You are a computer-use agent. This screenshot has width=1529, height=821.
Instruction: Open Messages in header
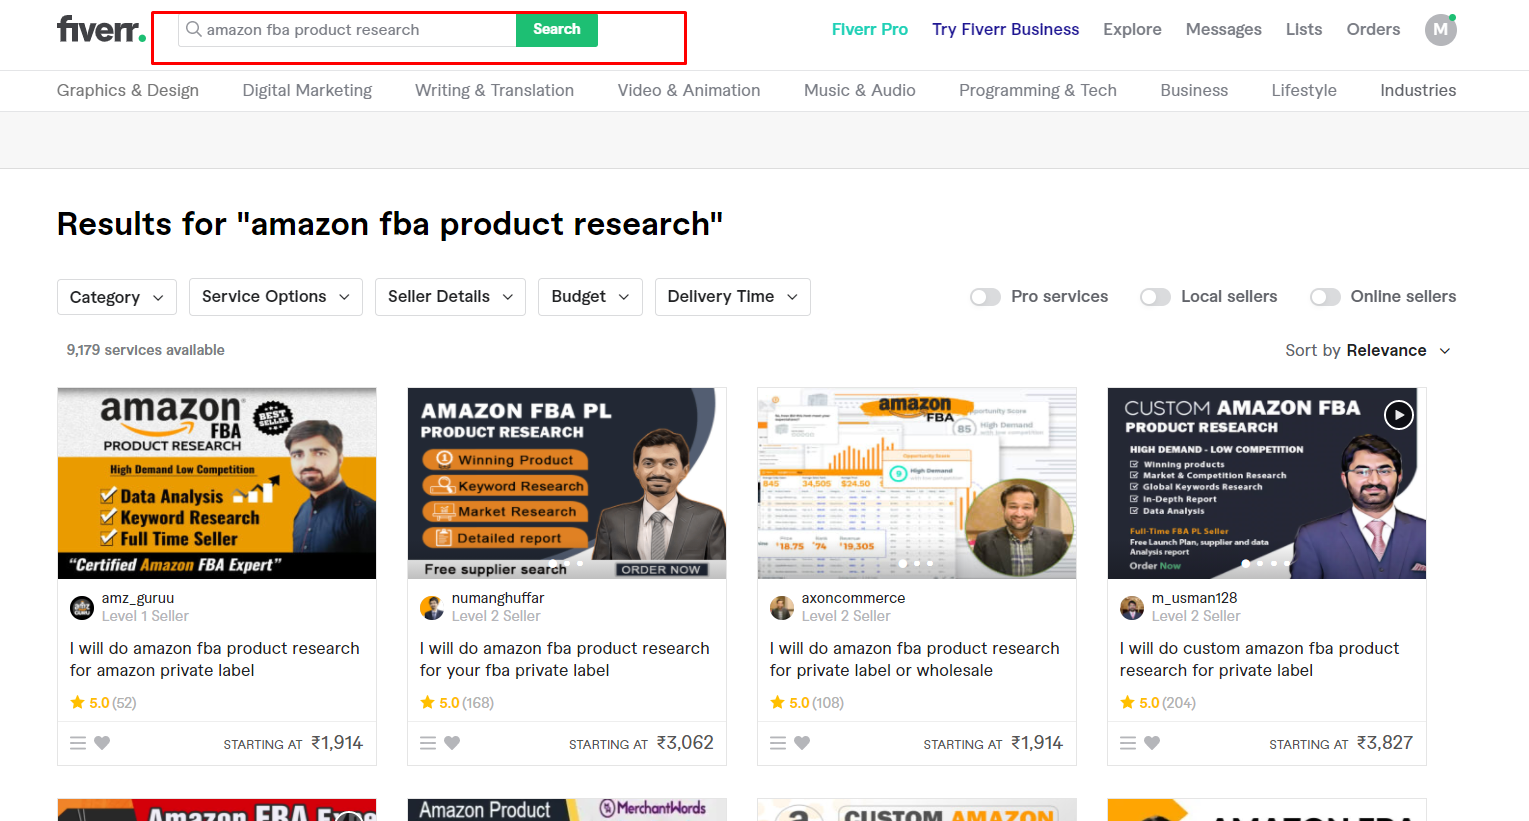tap(1224, 30)
